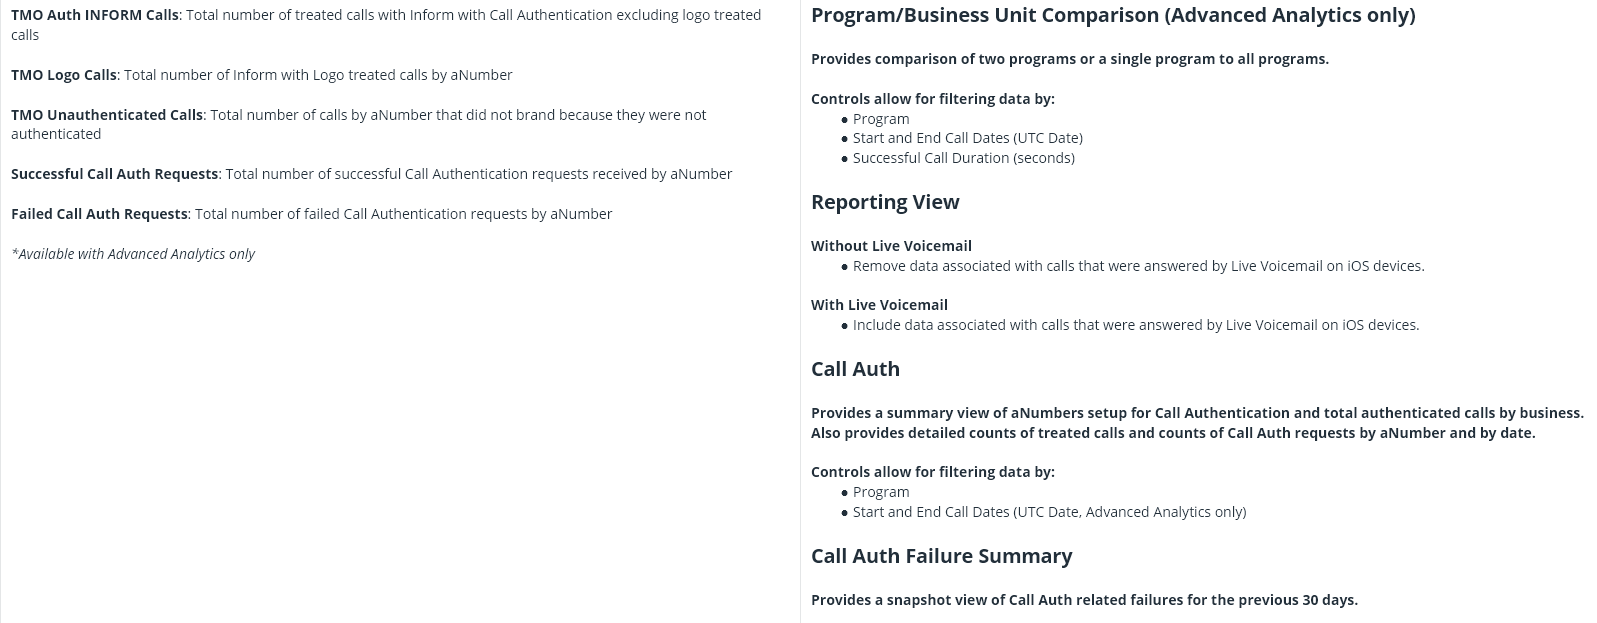Click the '*Available with Advanced Analytics only' footnote
This screenshot has height=623, width=1597.
[x=133, y=254]
